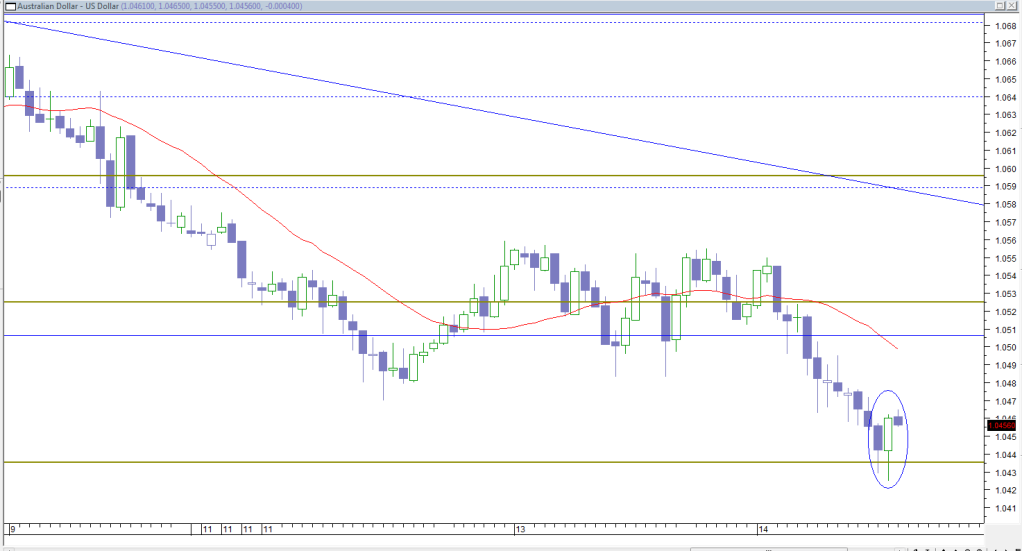Select the olive horizontal line near 1.0436
This screenshot has height=551, width=1022.
(493, 462)
